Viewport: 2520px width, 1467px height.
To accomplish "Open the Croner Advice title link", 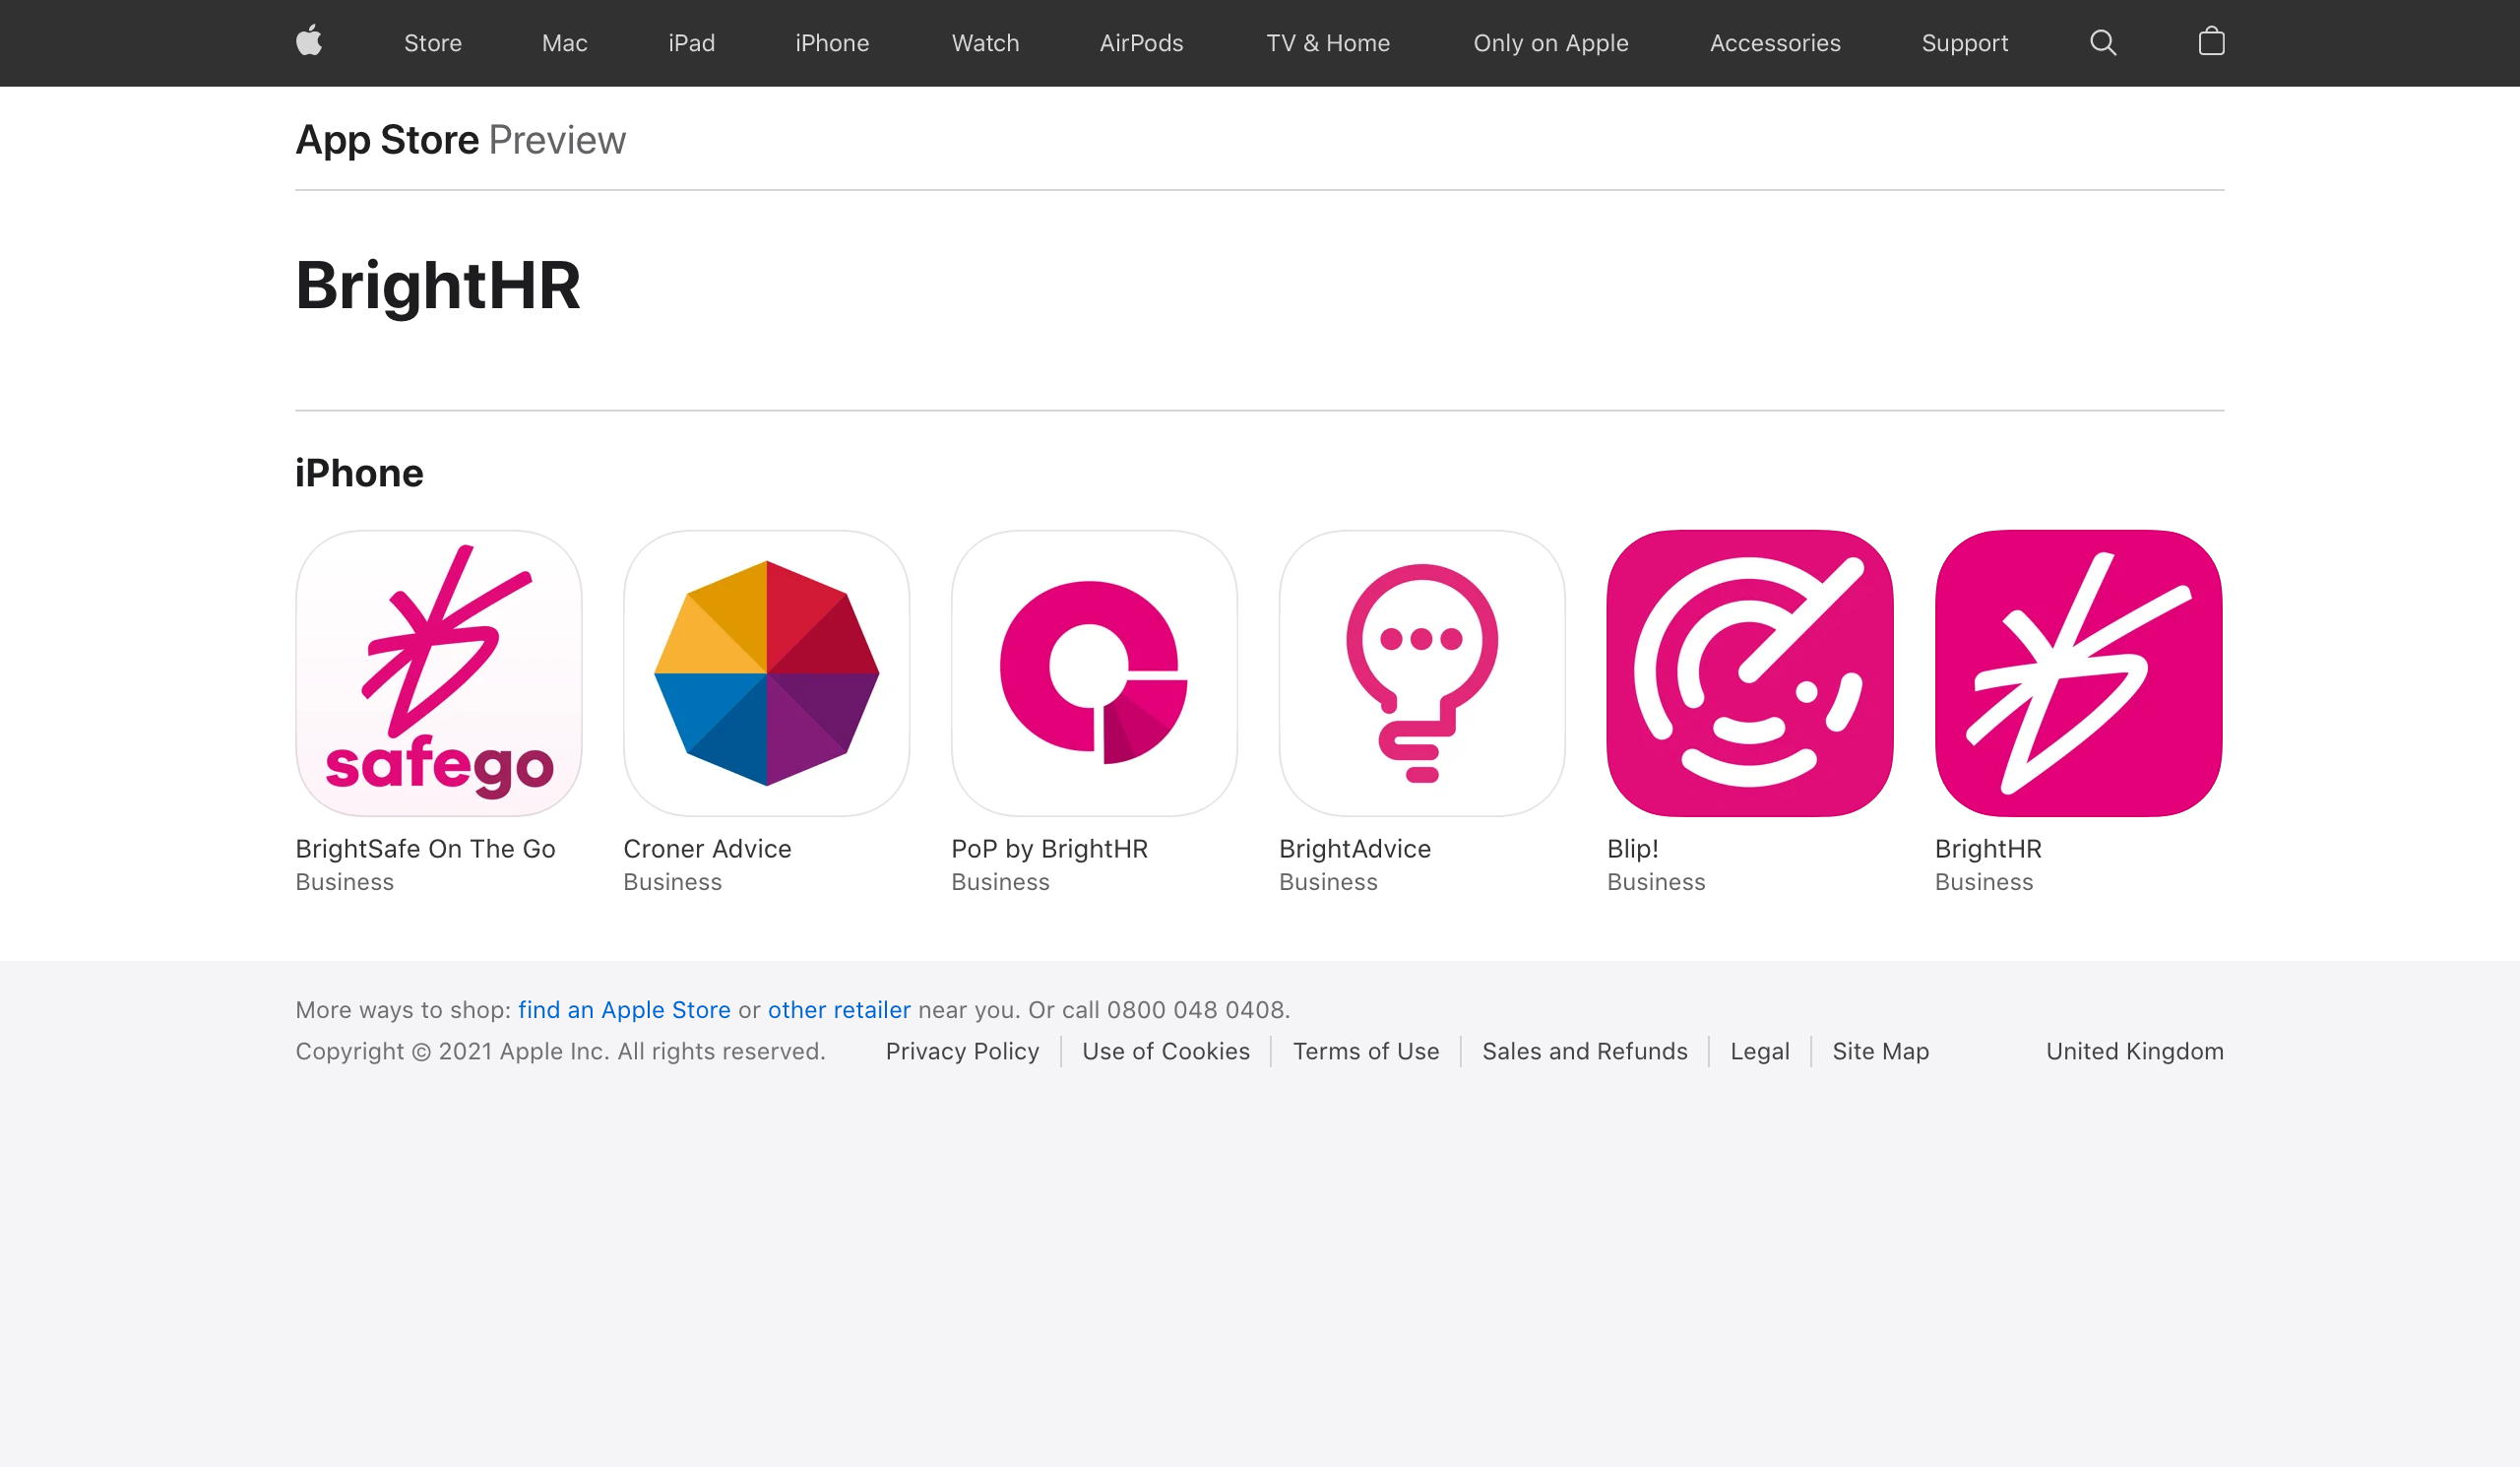I will (x=707, y=849).
